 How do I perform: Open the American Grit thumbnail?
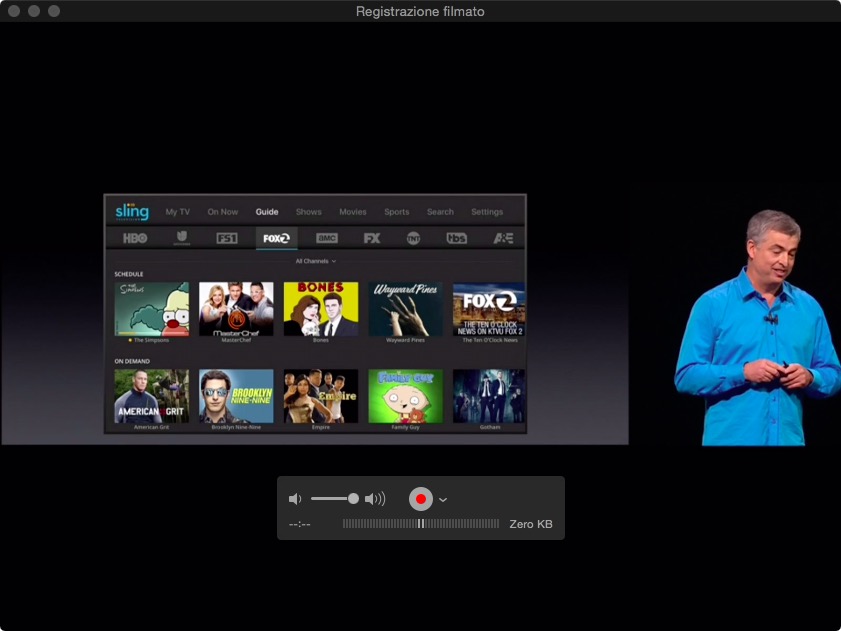152,396
